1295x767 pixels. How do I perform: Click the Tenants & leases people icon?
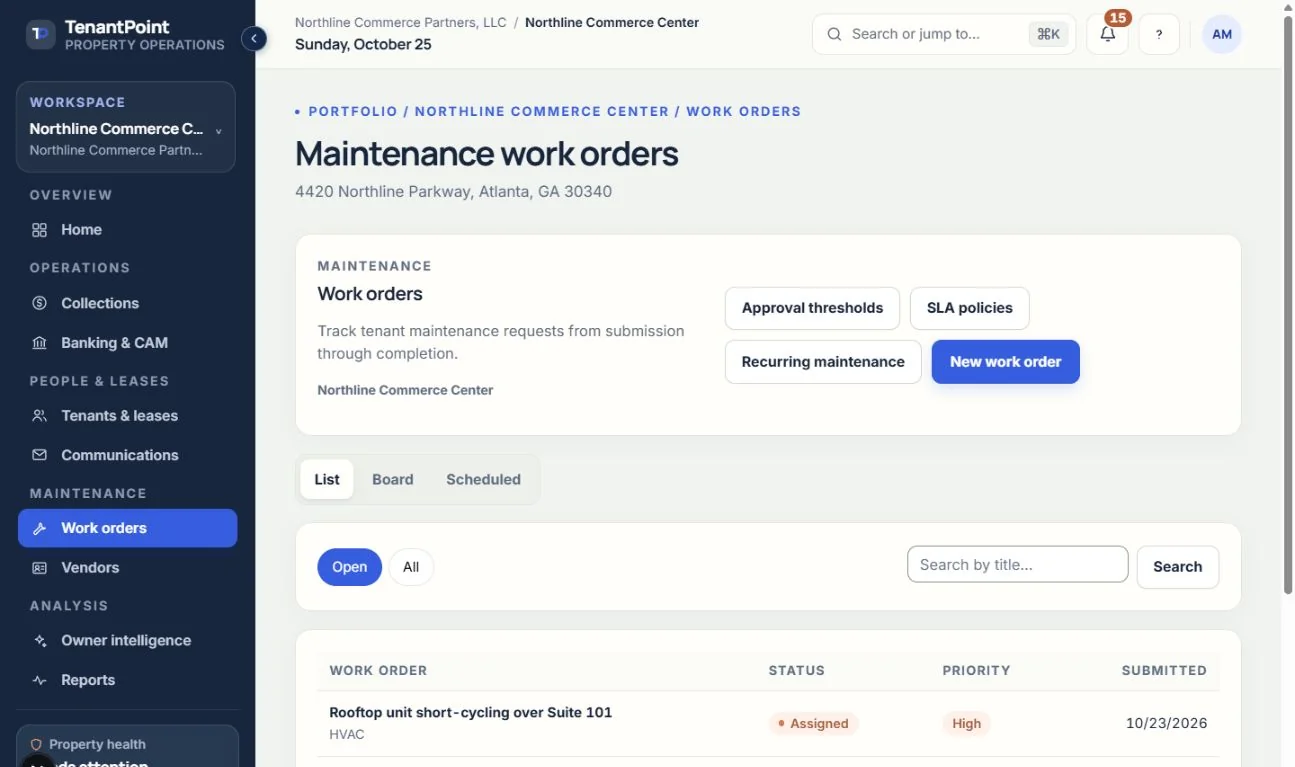coord(40,416)
